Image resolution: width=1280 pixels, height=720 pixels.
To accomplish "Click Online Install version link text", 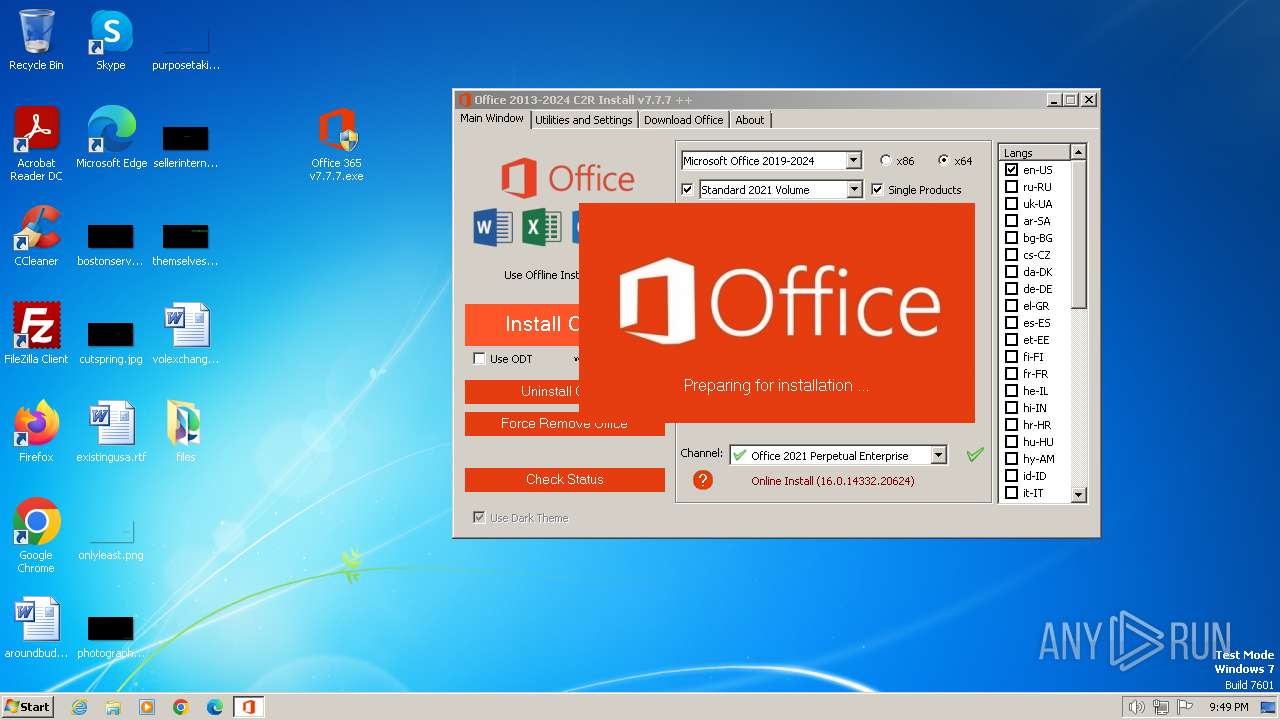I will pyautogui.click(x=833, y=481).
